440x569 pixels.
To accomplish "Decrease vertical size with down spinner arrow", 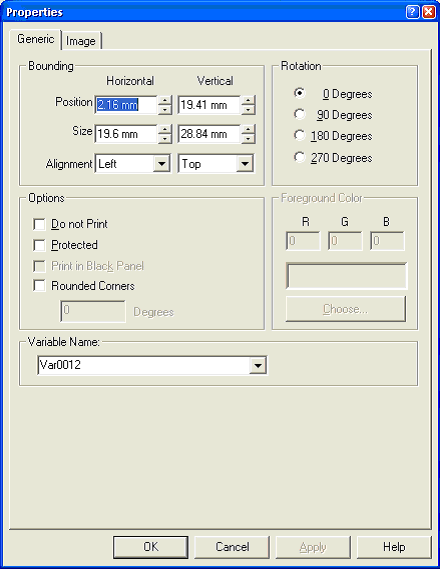I will pyautogui.click(x=248, y=139).
